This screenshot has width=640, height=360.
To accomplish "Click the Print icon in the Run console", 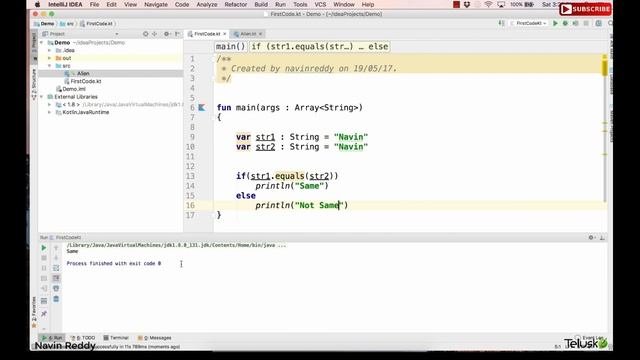I will pos(56,289).
